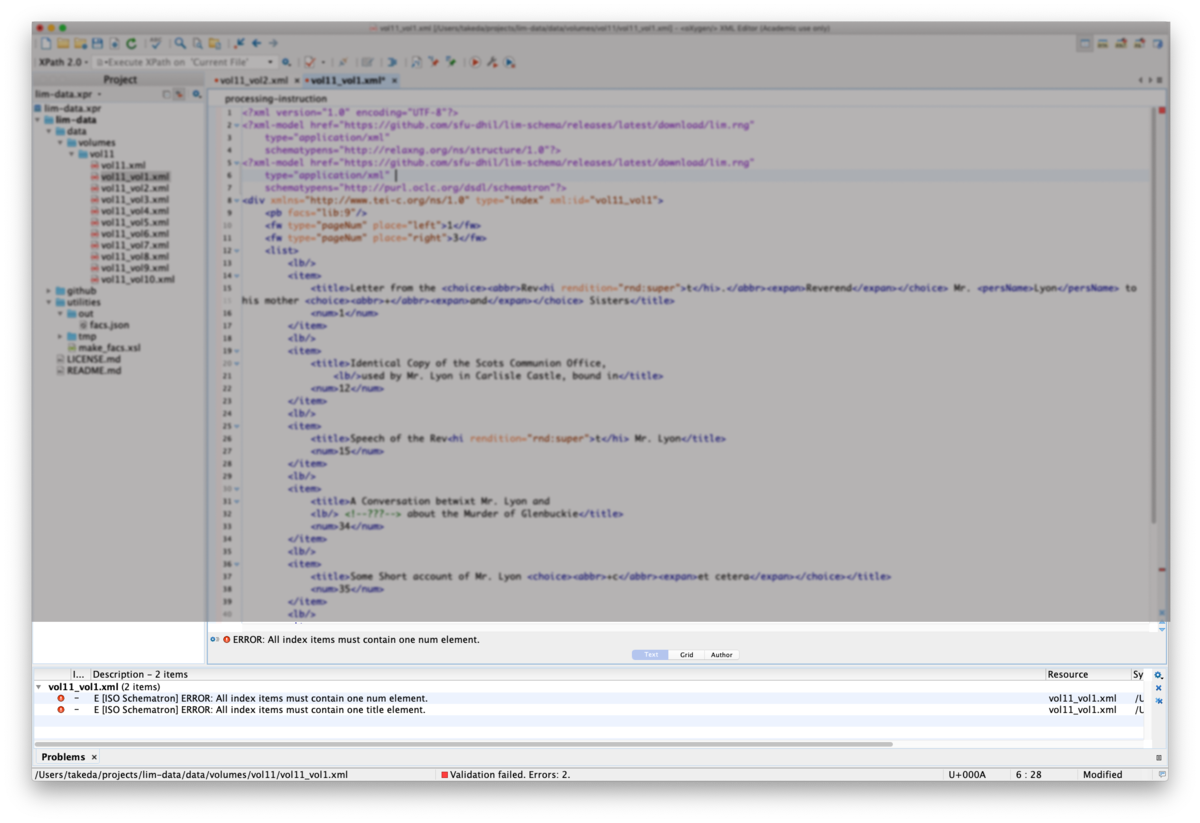This screenshot has height=823, width=1200.
Task: Switch to the vol11_vol2.xml tab
Action: (255, 80)
